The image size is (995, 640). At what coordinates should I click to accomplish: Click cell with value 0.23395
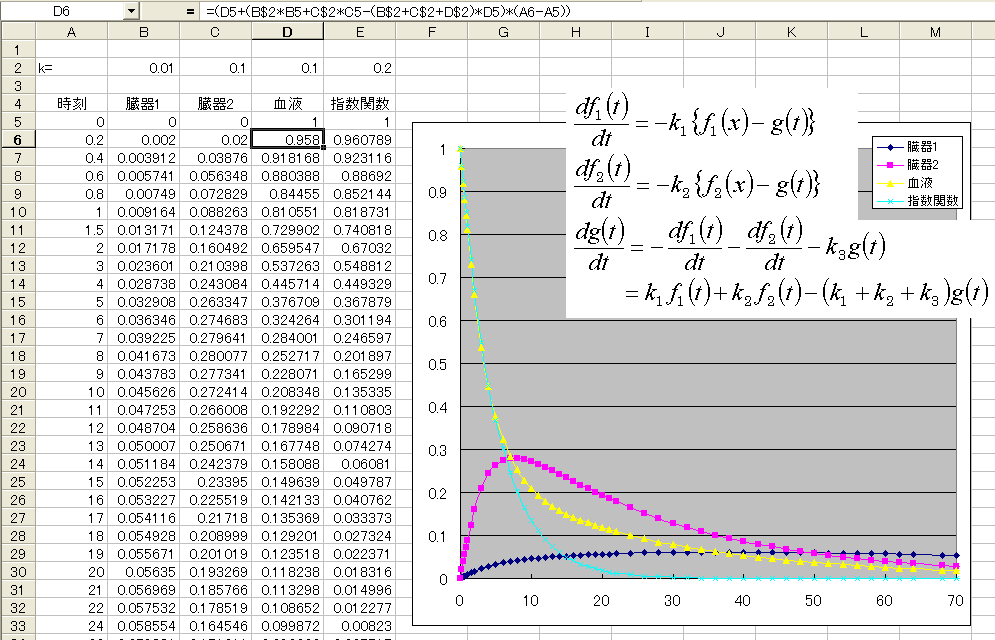tap(216, 482)
